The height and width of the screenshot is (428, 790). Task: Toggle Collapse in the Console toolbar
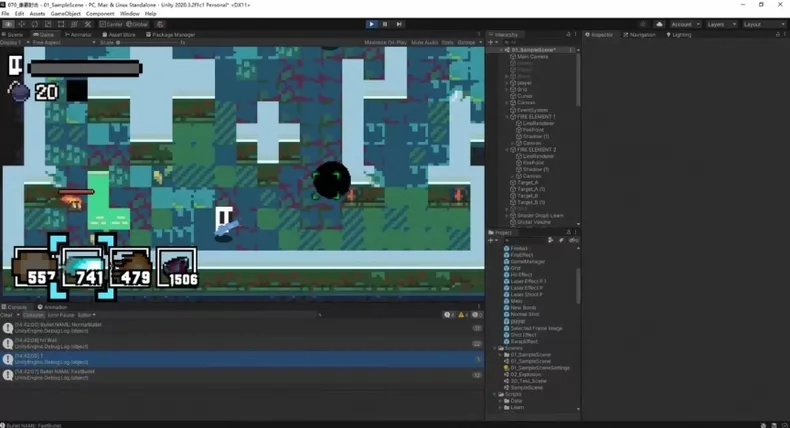tap(33, 315)
